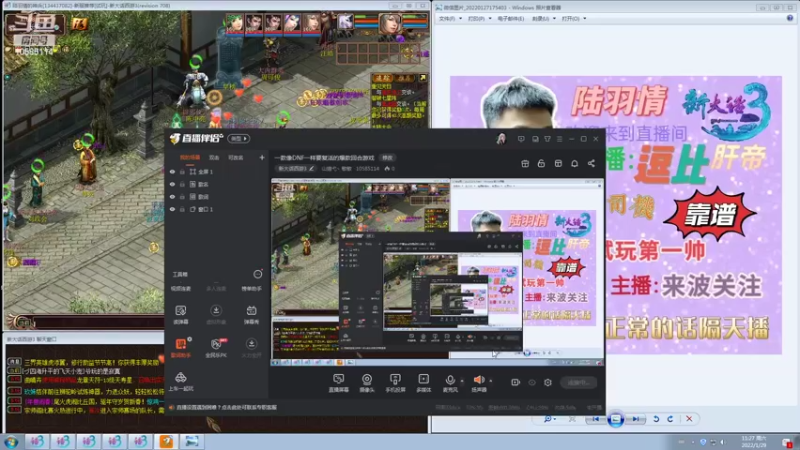The image size is (800, 450).
Task: Open the notification bell icon
Action: click(574, 163)
